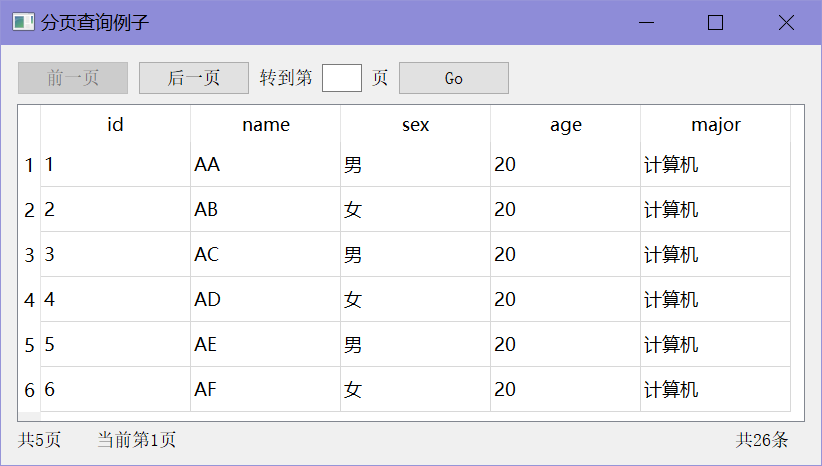Click the name column header

[266, 124]
